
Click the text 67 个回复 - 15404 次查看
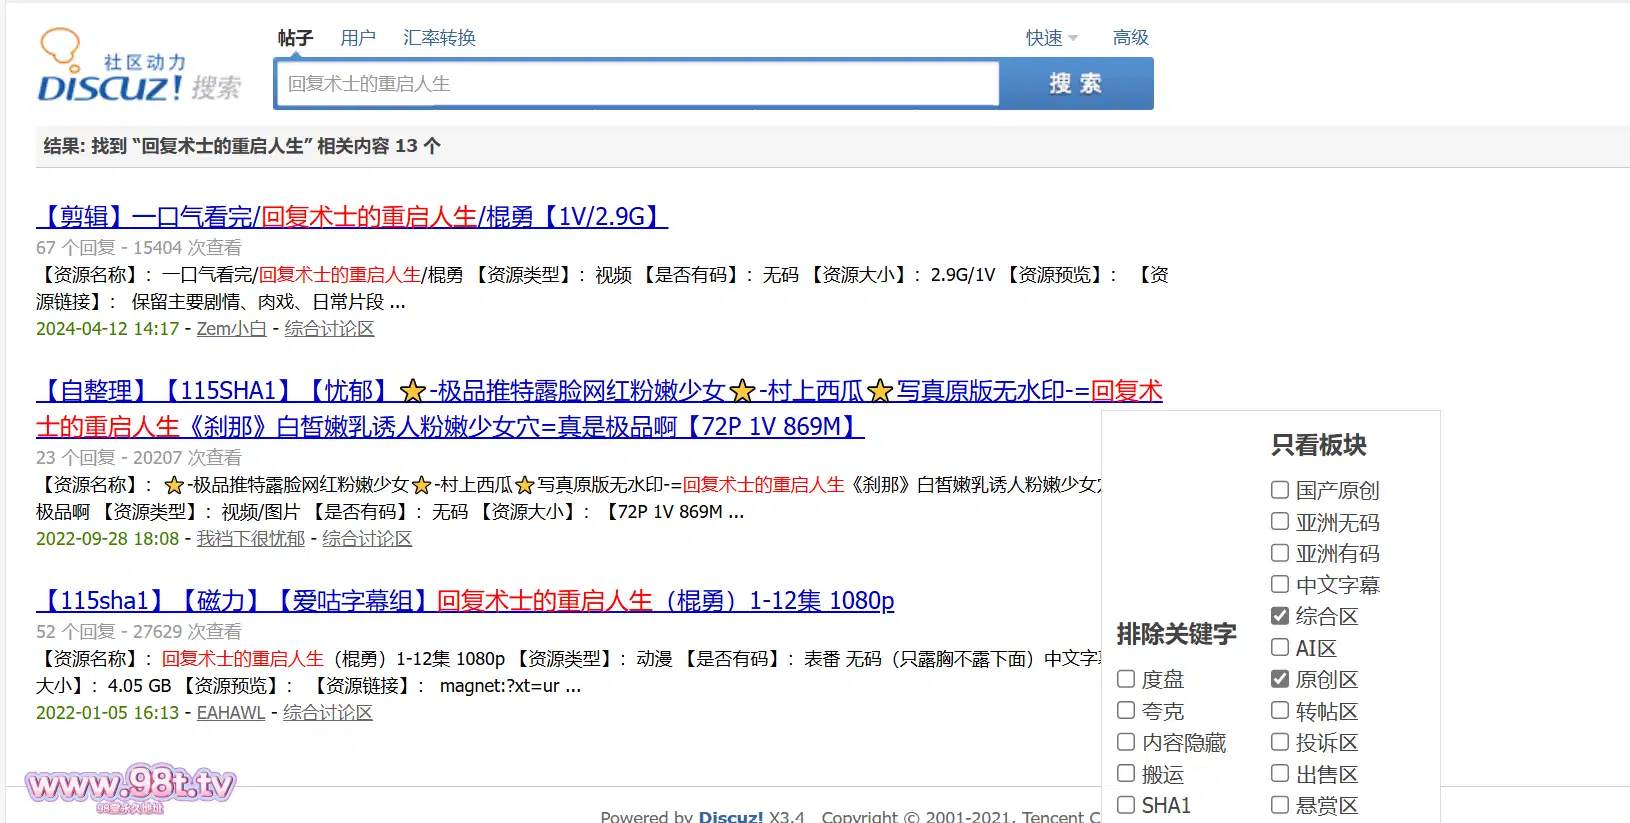[x=139, y=248]
